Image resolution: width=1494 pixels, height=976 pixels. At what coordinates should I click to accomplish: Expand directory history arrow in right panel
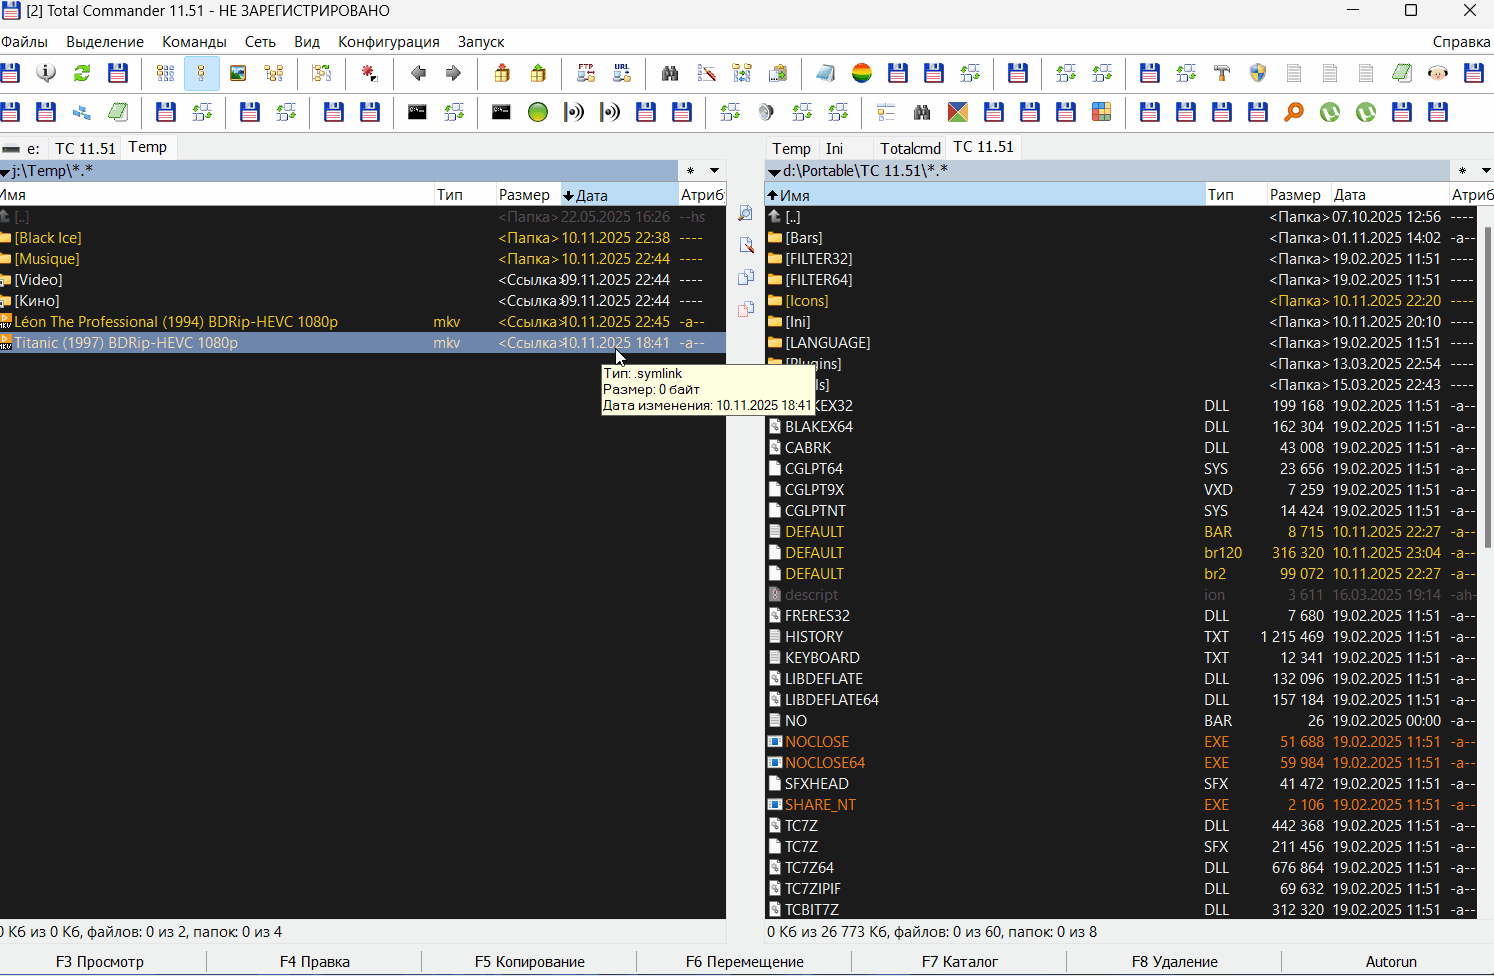(x=1485, y=171)
